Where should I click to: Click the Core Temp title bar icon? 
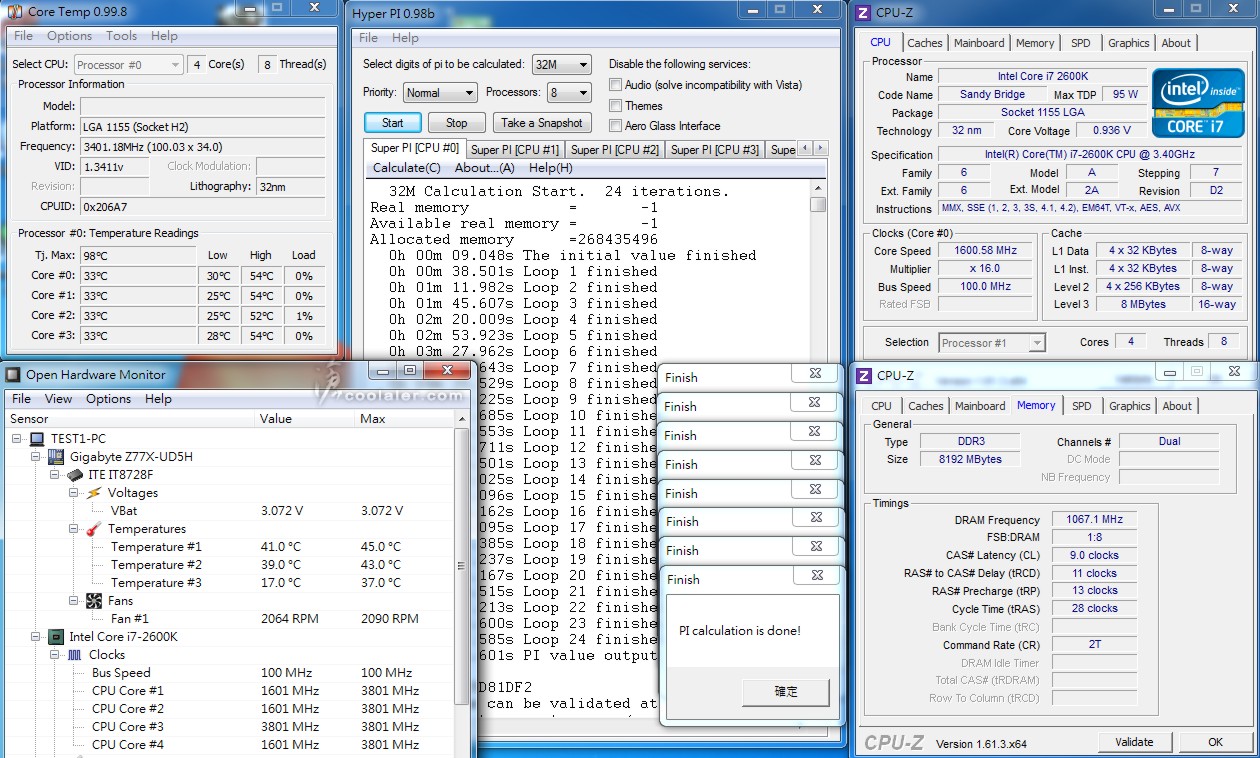13,12
